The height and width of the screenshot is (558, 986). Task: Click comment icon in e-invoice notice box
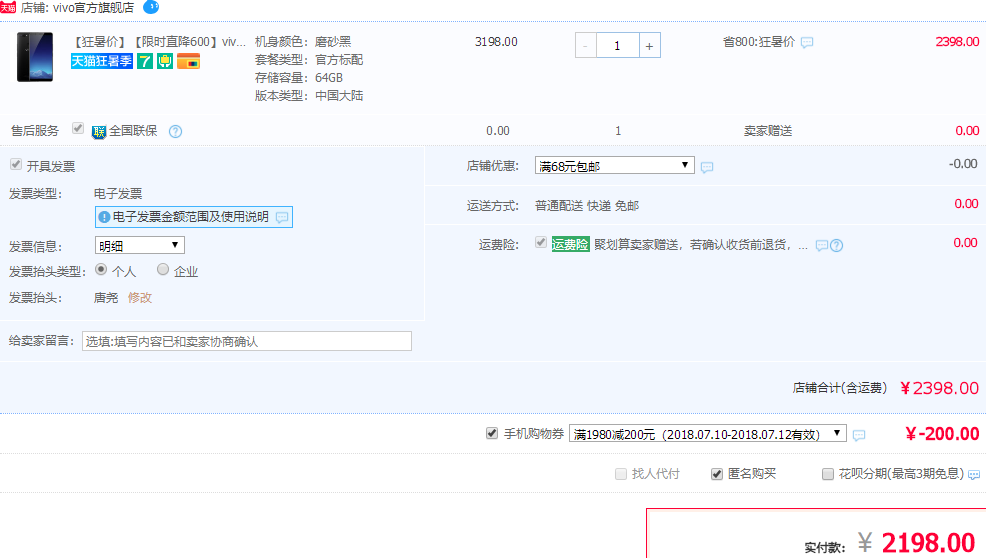(x=282, y=217)
